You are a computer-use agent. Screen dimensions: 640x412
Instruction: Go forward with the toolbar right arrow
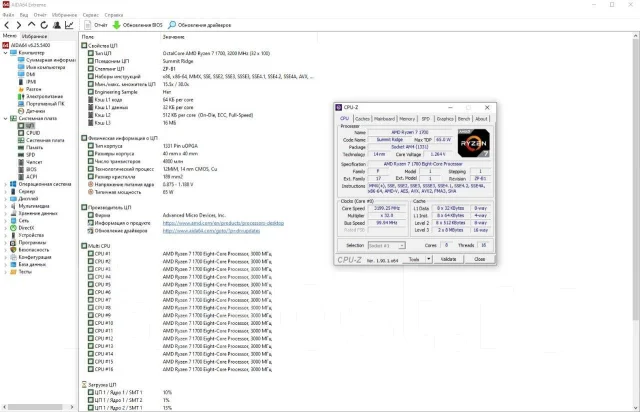point(19,25)
